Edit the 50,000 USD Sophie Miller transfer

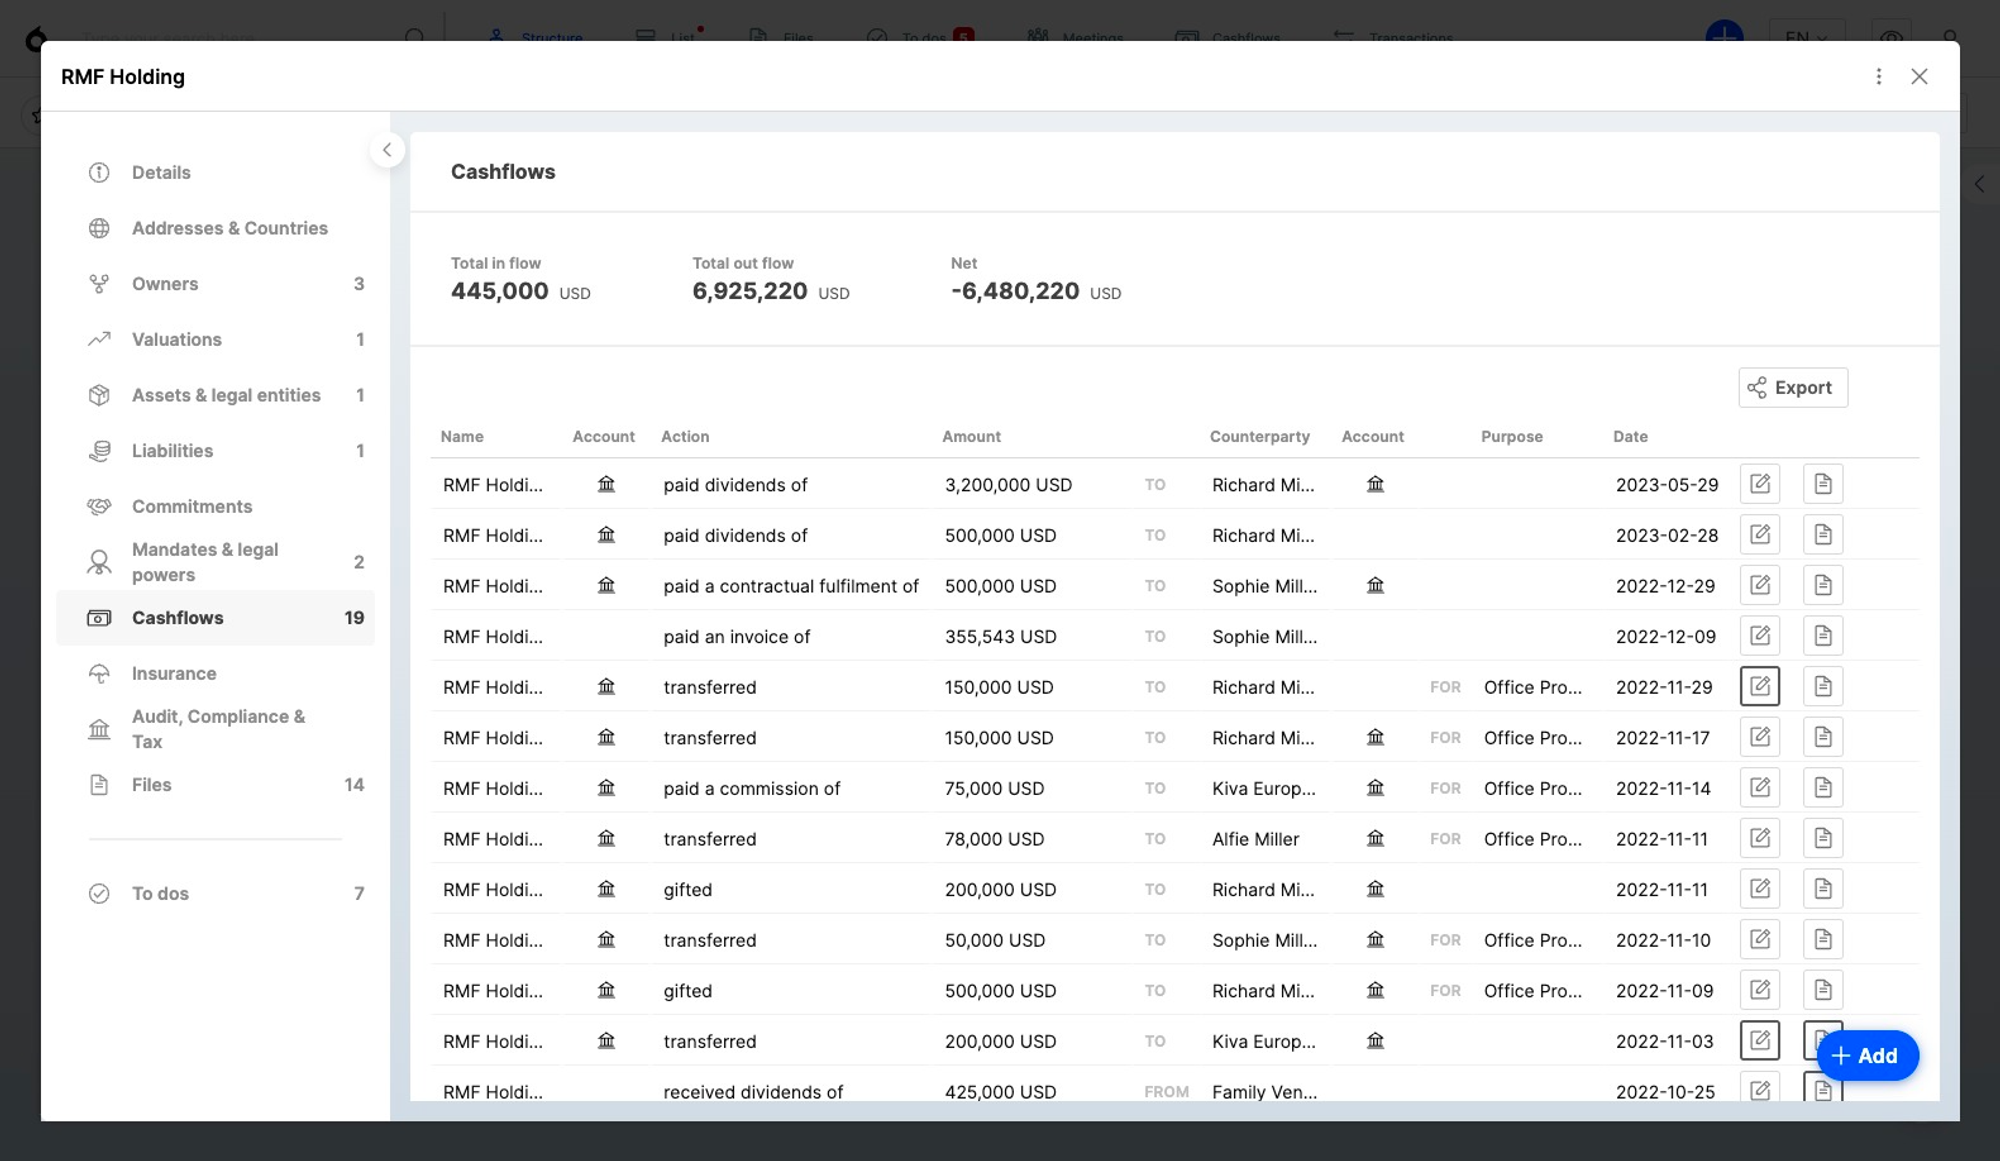1760,939
